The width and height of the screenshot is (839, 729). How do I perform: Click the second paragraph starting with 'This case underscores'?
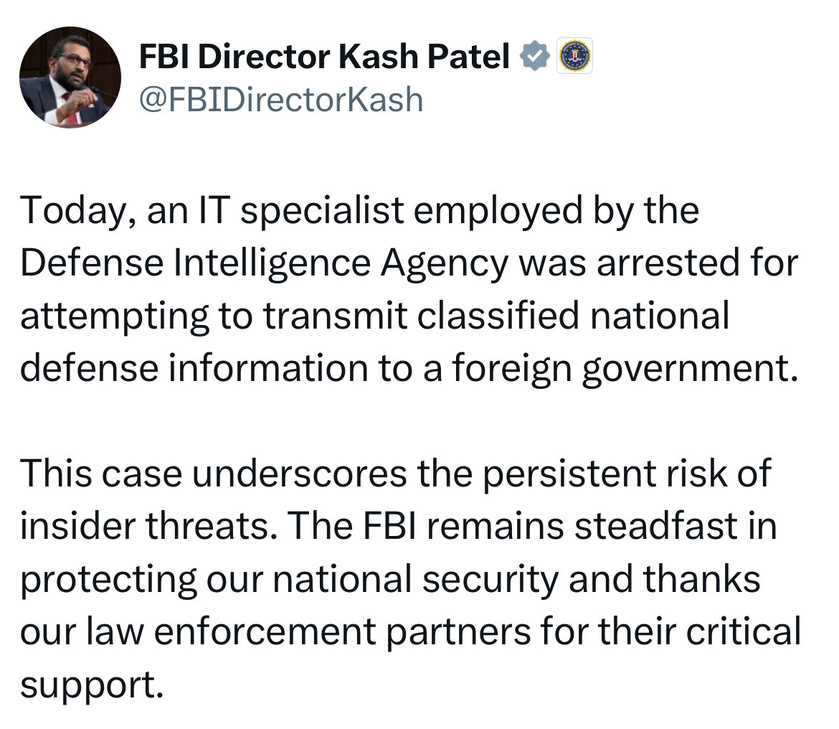click(411, 579)
